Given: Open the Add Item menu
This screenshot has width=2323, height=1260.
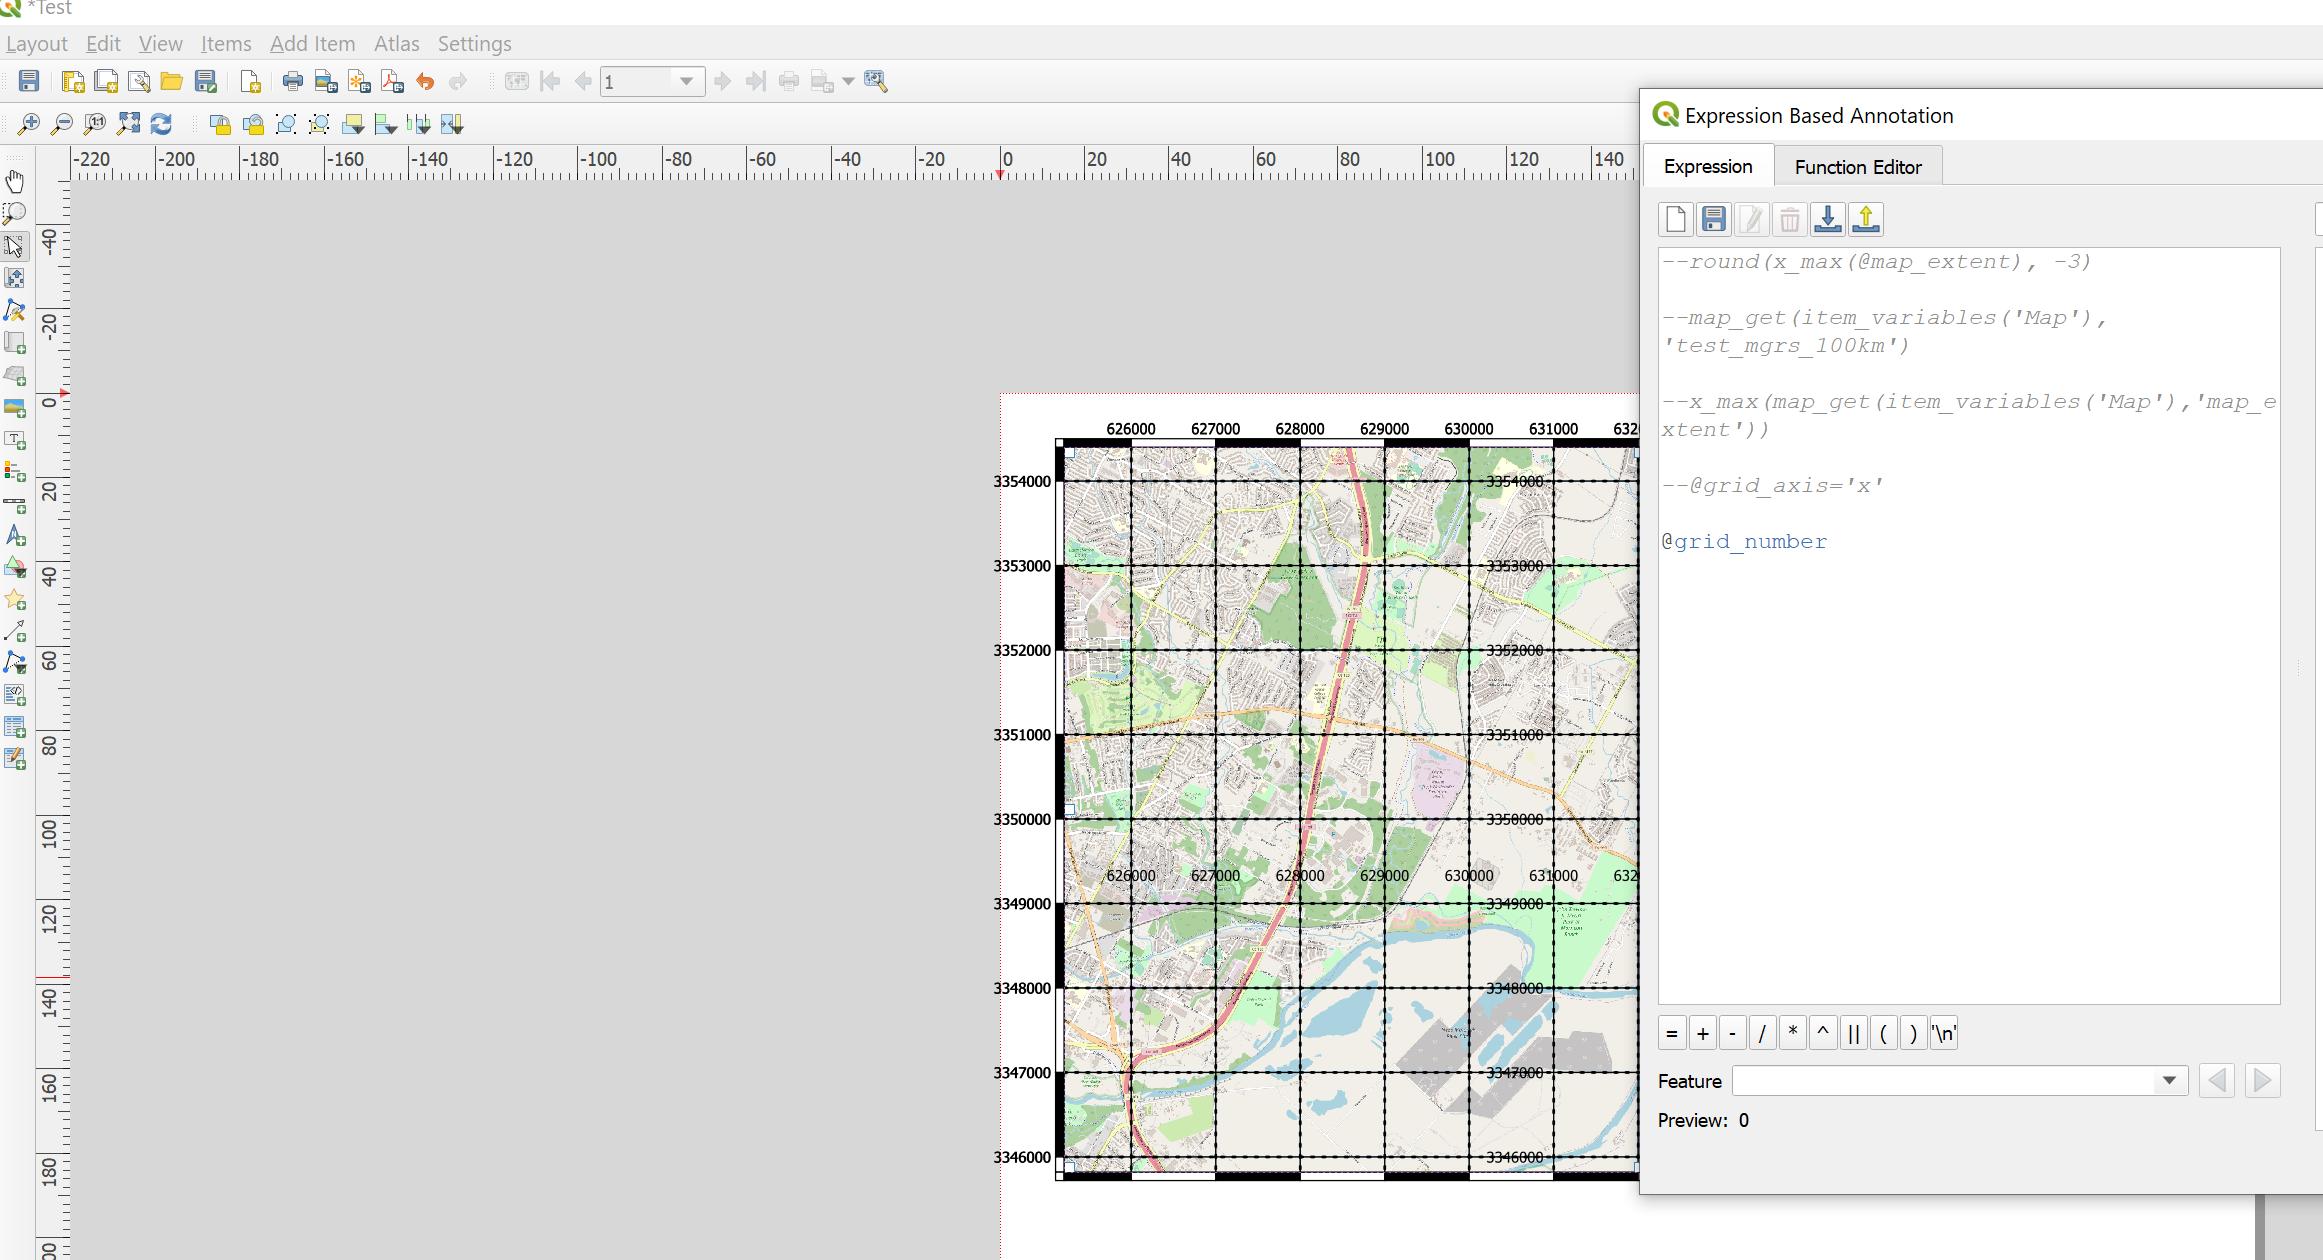Looking at the screenshot, I should pyautogui.click(x=312, y=44).
